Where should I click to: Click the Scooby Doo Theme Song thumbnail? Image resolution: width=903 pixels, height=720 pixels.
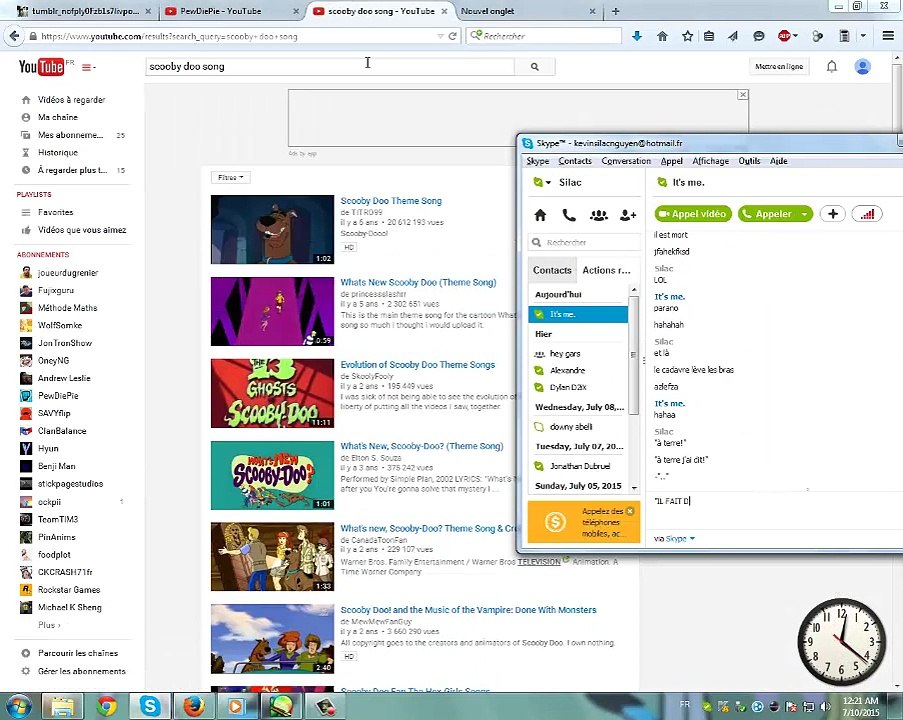(x=272, y=229)
